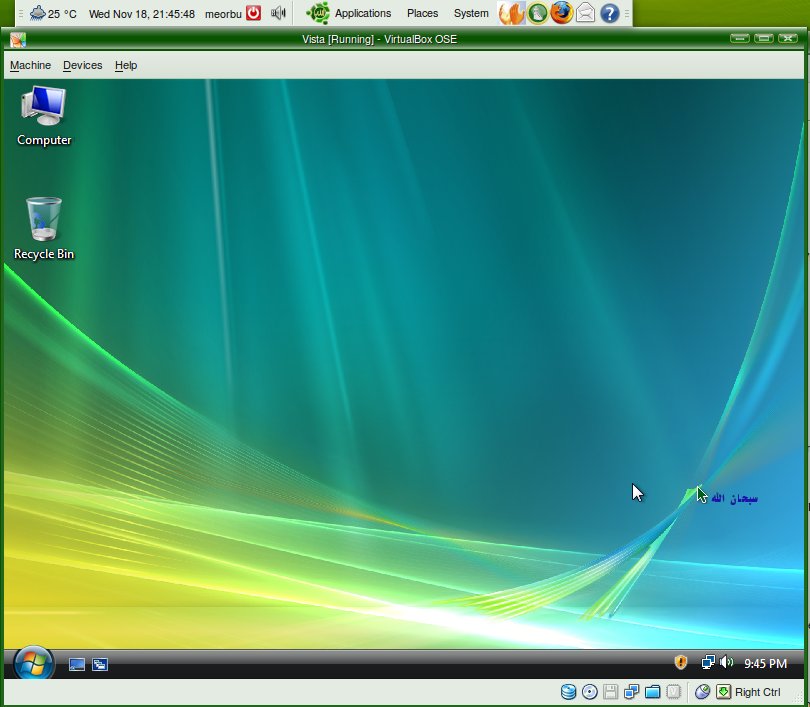810x707 pixels.
Task: Open the blue help question mark
Action: coord(610,13)
